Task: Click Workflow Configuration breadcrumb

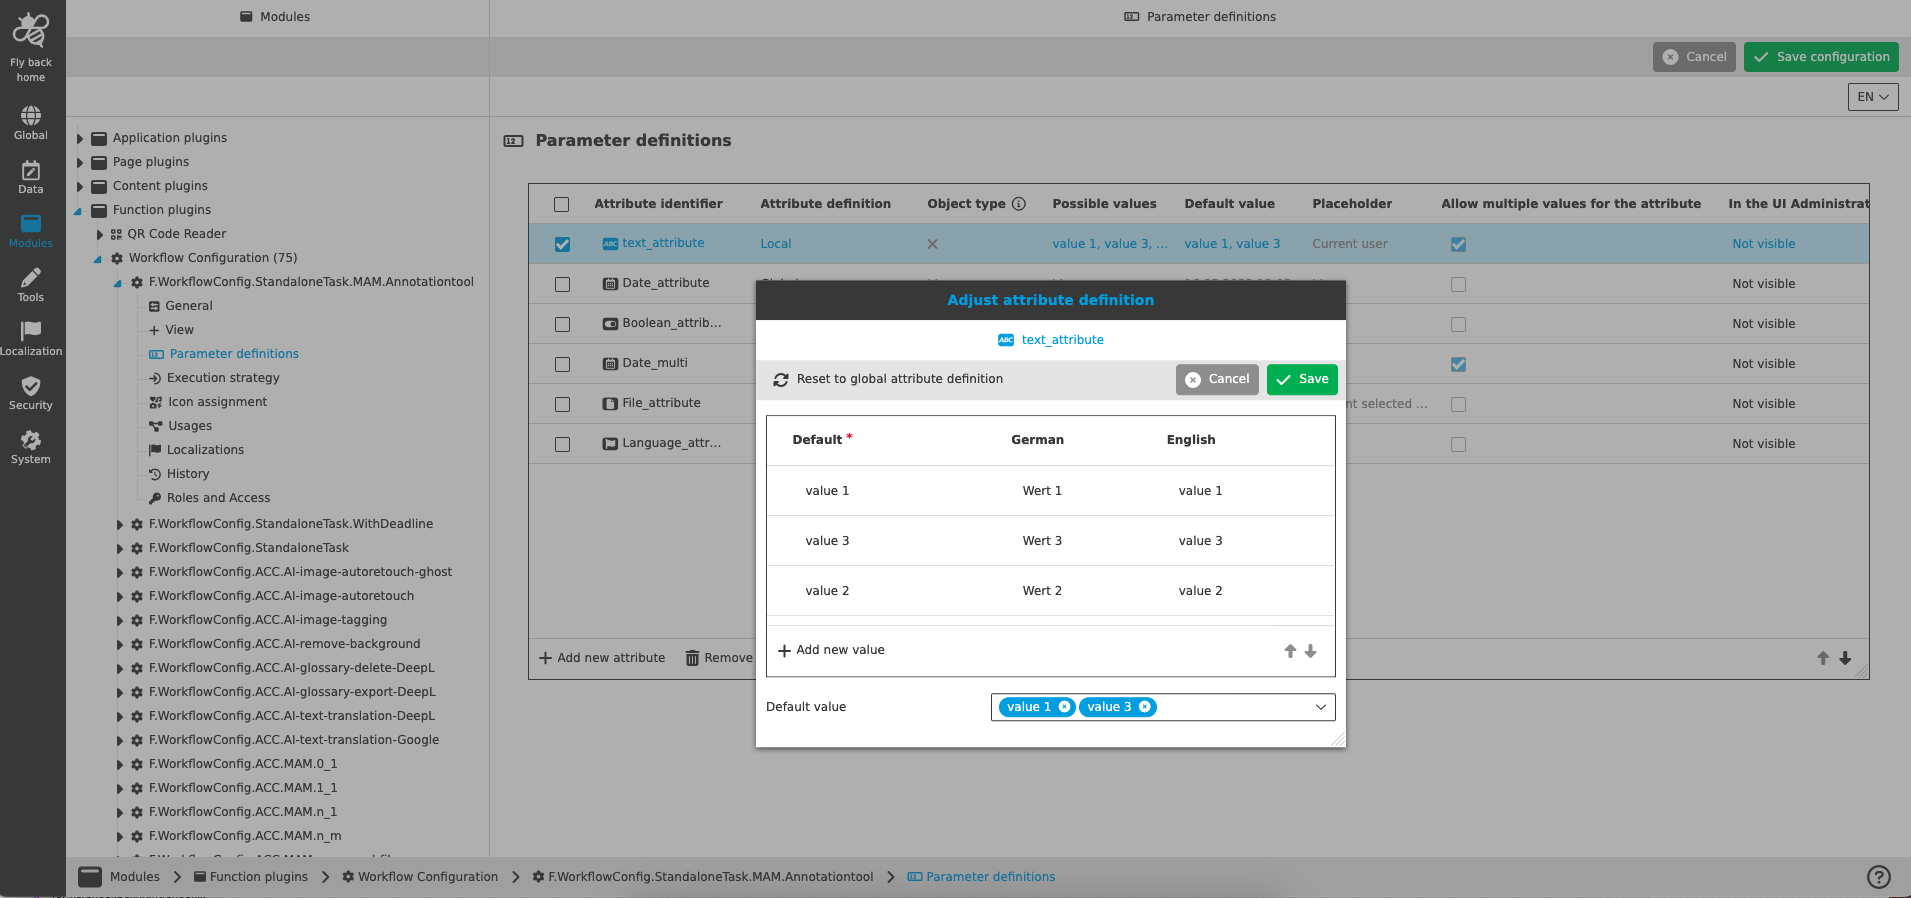Action: pyautogui.click(x=420, y=877)
